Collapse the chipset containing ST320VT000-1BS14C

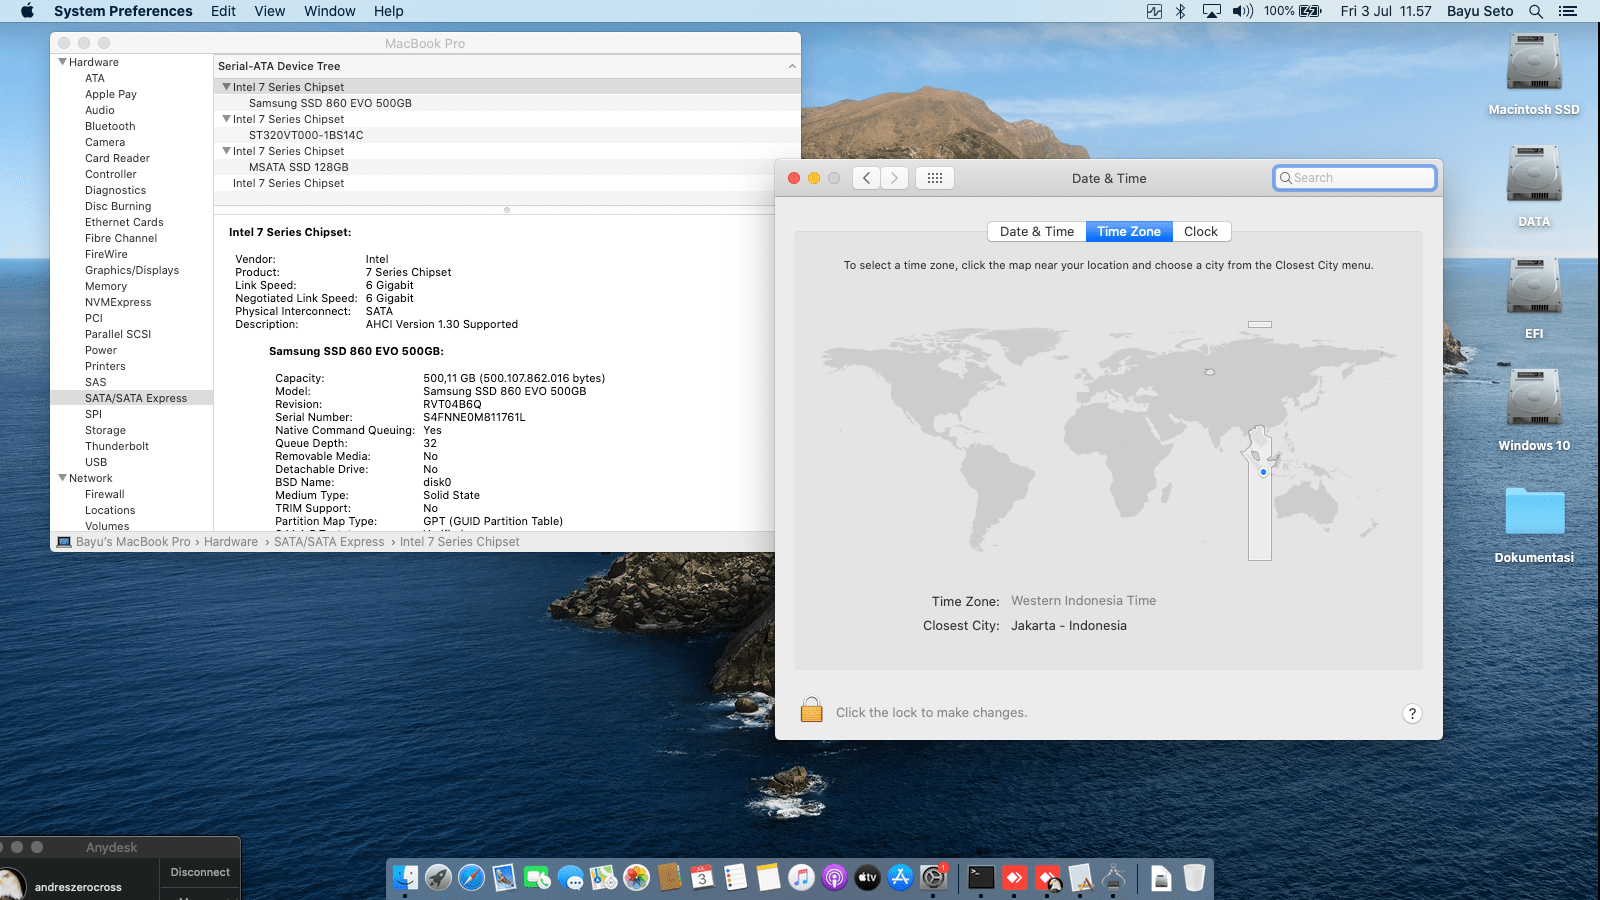coord(226,119)
